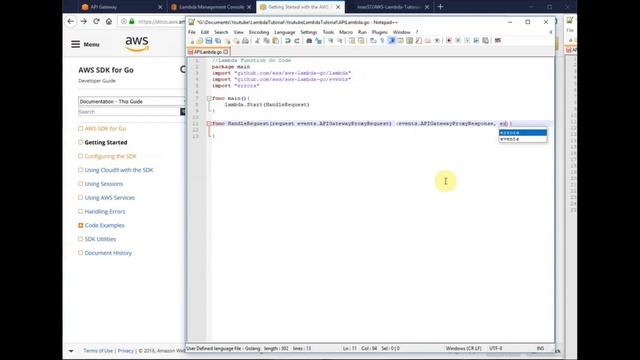Close the APILambda.go document tab
The width and height of the screenshot is (640, 360).
pos(226,52)
